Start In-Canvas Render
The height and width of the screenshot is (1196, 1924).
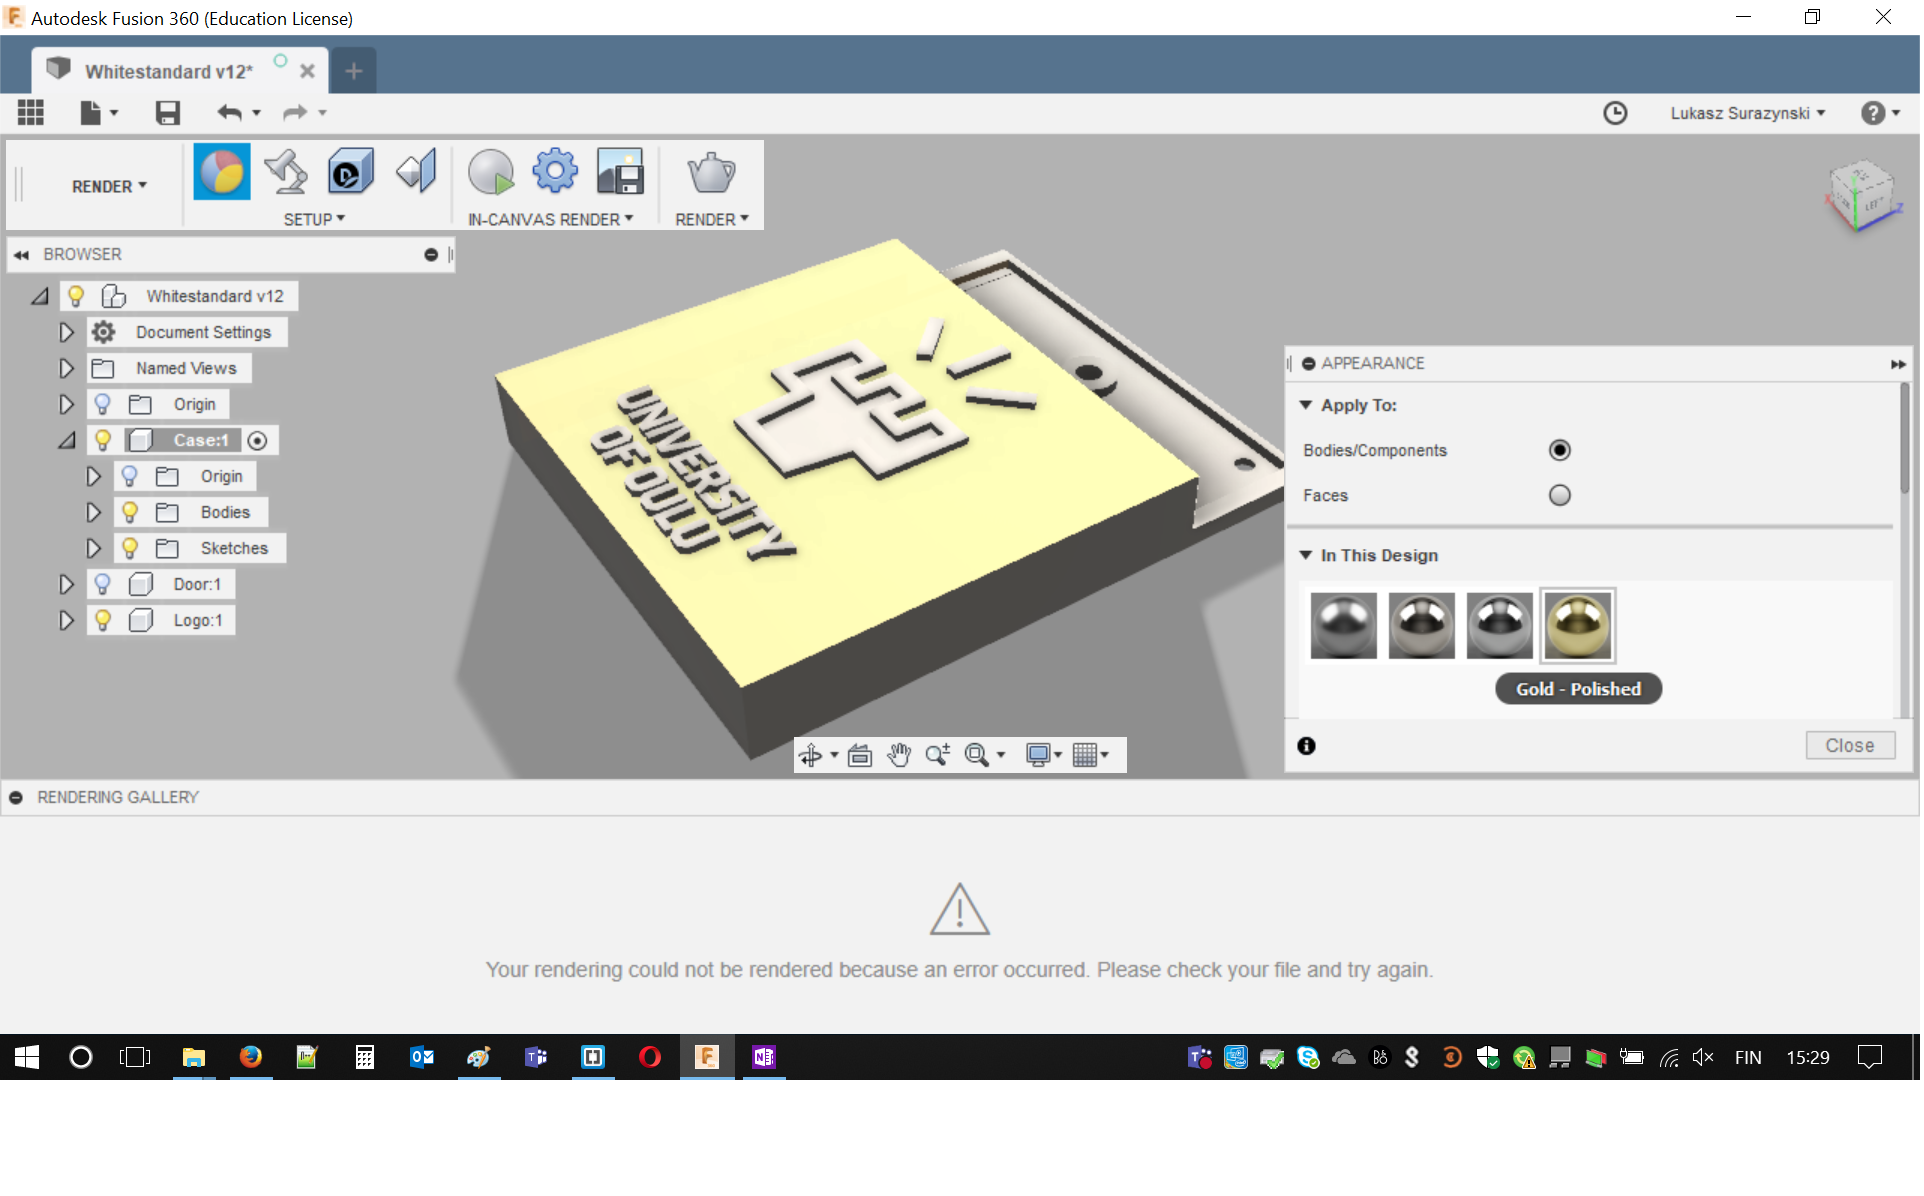(491, 173)
